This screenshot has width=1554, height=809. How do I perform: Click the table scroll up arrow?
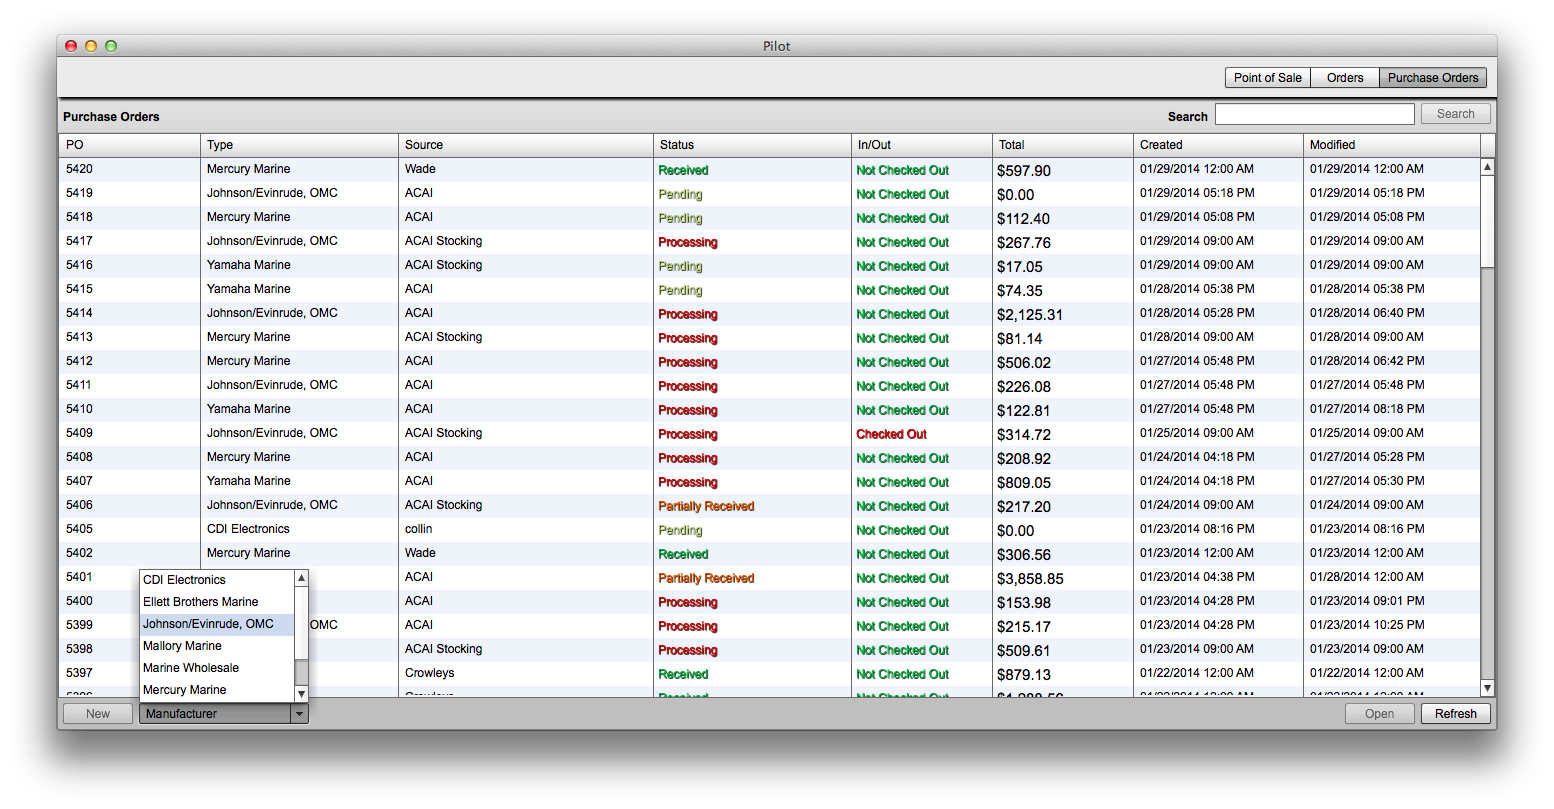[1487, 167]
